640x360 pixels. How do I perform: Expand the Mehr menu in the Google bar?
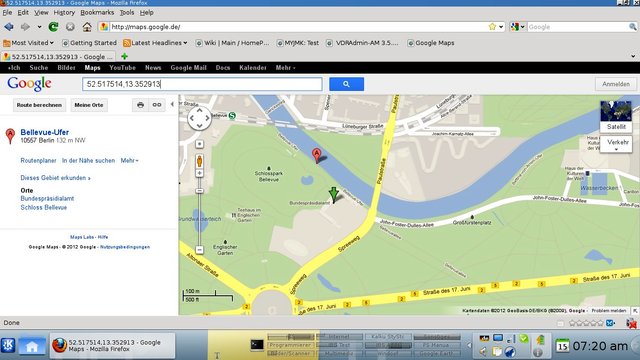(x=285, y=68)
